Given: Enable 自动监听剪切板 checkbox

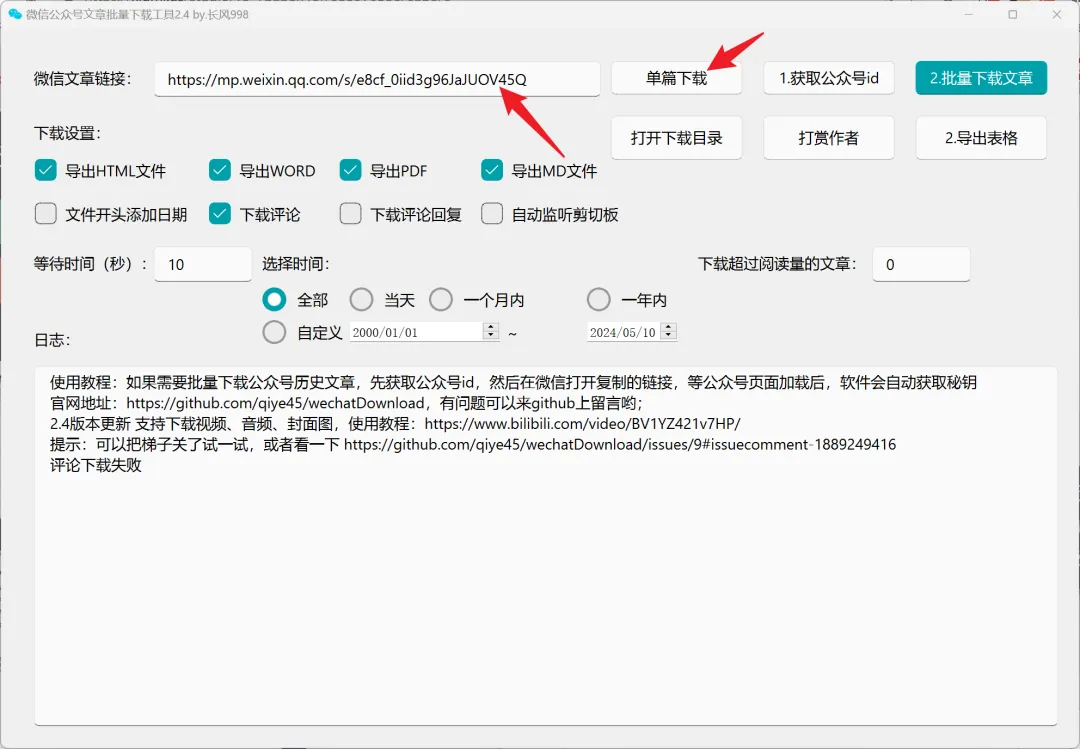Looking at the screenshot, I should click(x=492, y=214).
